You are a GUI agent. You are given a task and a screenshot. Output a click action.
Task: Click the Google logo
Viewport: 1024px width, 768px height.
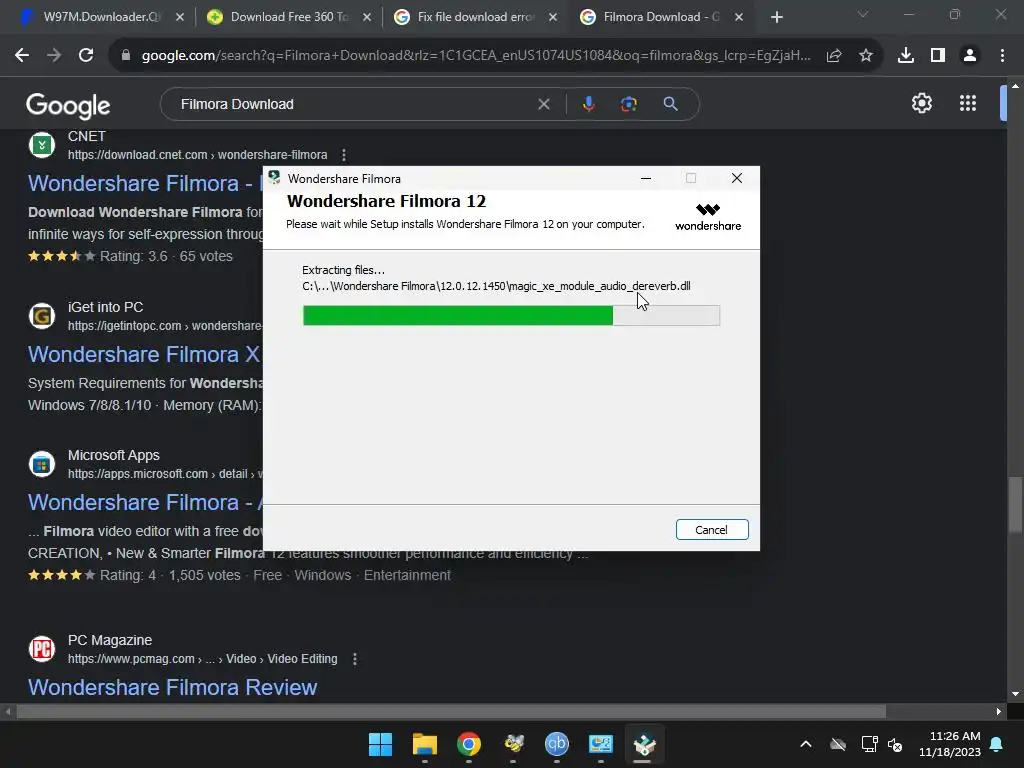pos(68,105)
